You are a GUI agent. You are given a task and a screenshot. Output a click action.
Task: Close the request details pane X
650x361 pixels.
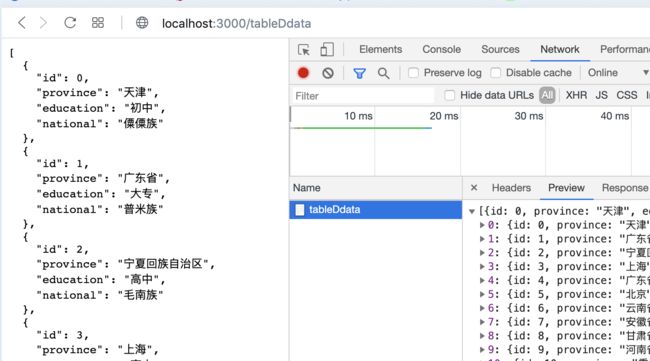(x=474, y=188)
